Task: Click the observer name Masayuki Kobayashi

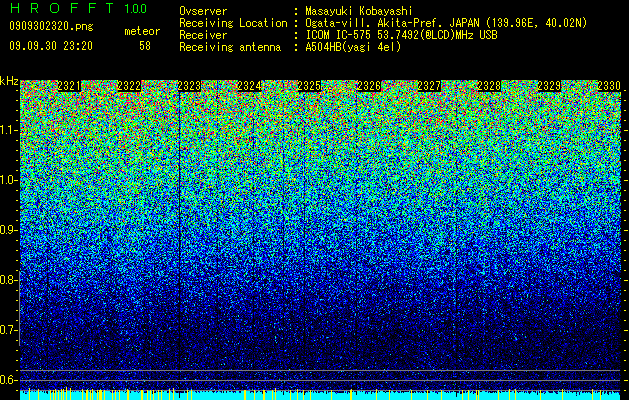Action: 358,11
